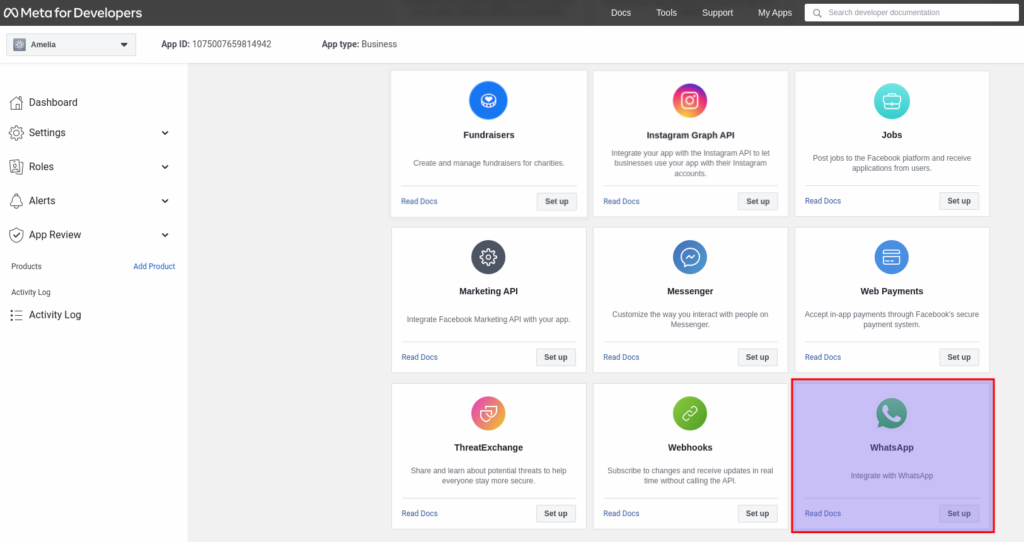Click the Settings gear icon in sidebar
1024x542 pixels.
coord(16,133)
